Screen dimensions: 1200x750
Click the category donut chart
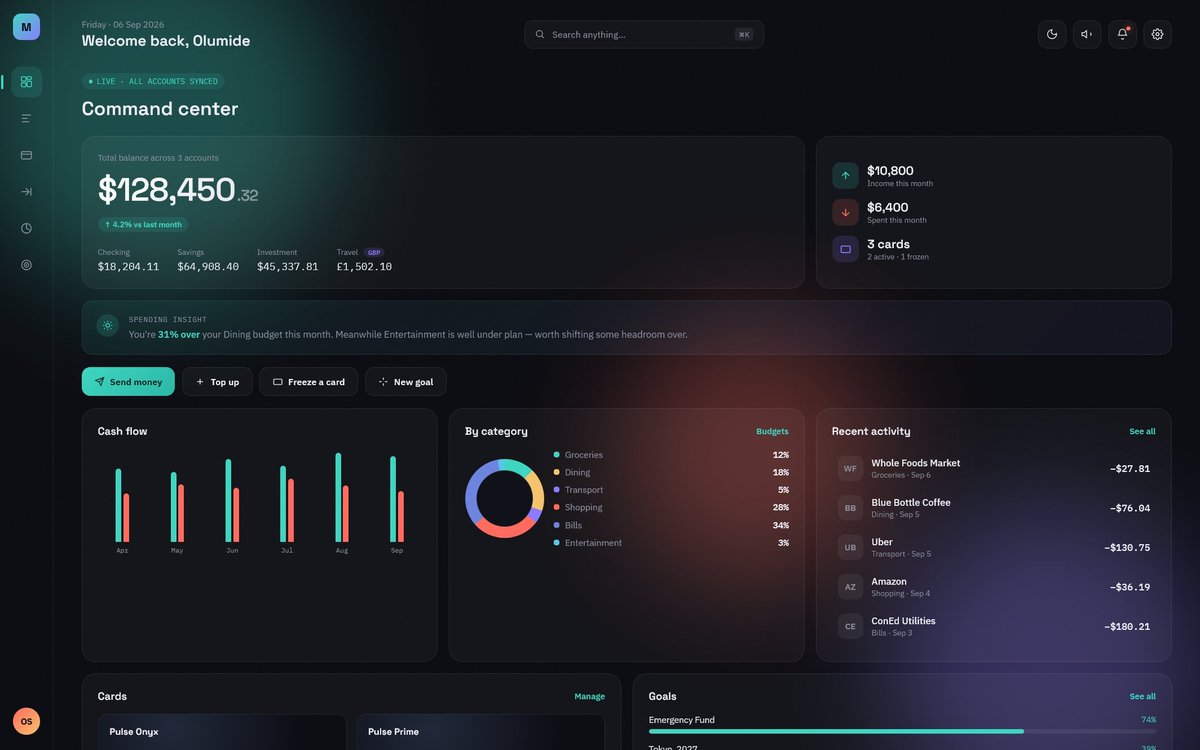coord(504,499)
